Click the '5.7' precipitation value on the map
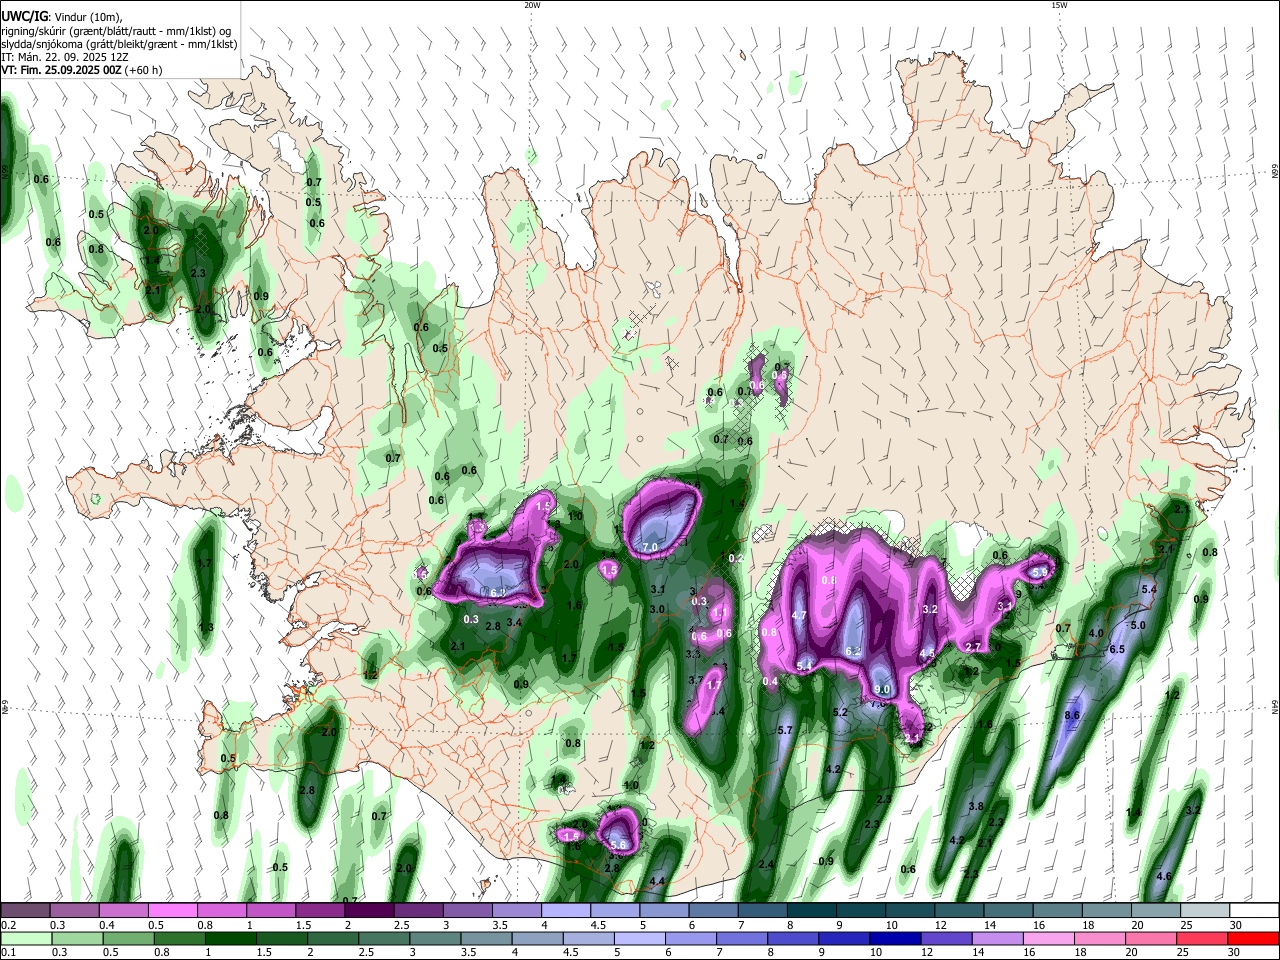 coord(785,731)
